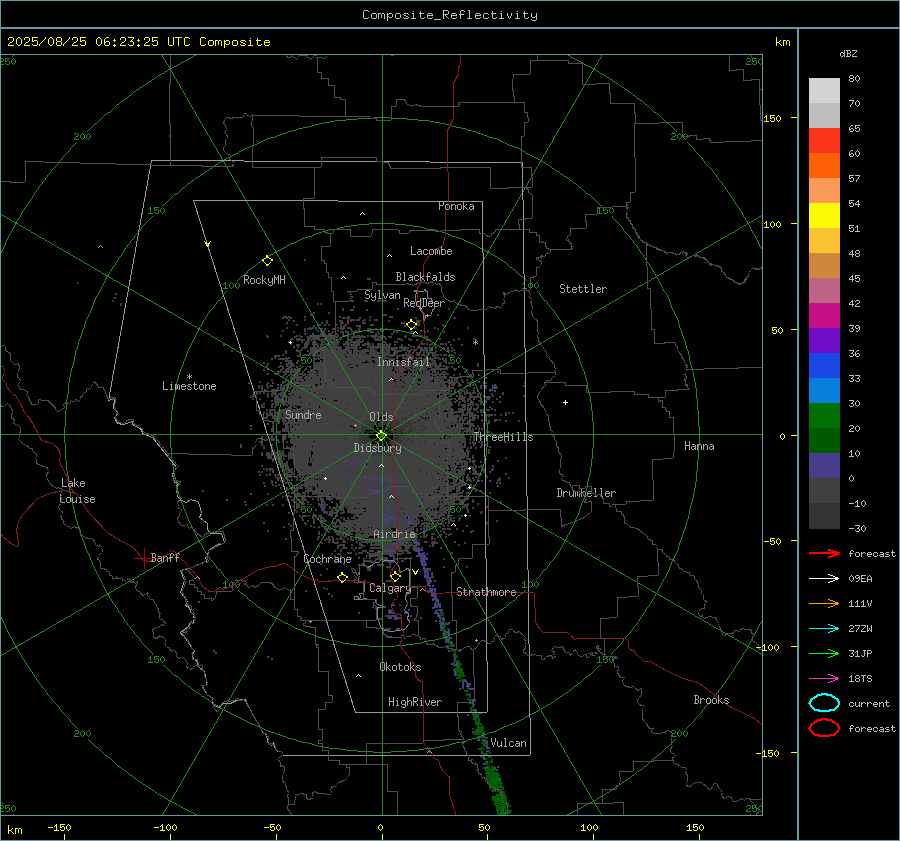This screenshot has height=841, width=900.
Task: Click the white 09EA arrow in legend
Action: coord(824,579)
